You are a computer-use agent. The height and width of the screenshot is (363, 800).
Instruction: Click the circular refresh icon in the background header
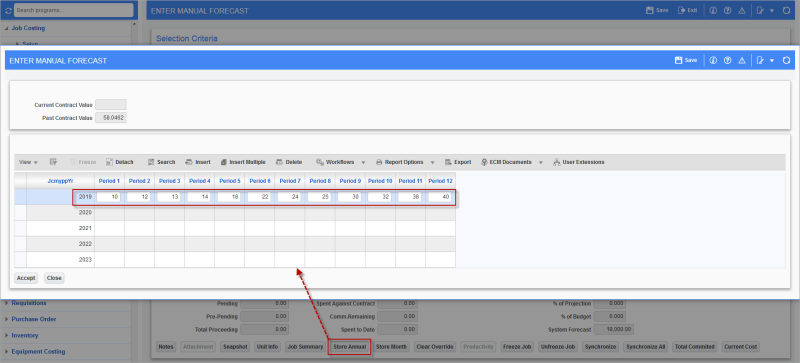point(786,10)
